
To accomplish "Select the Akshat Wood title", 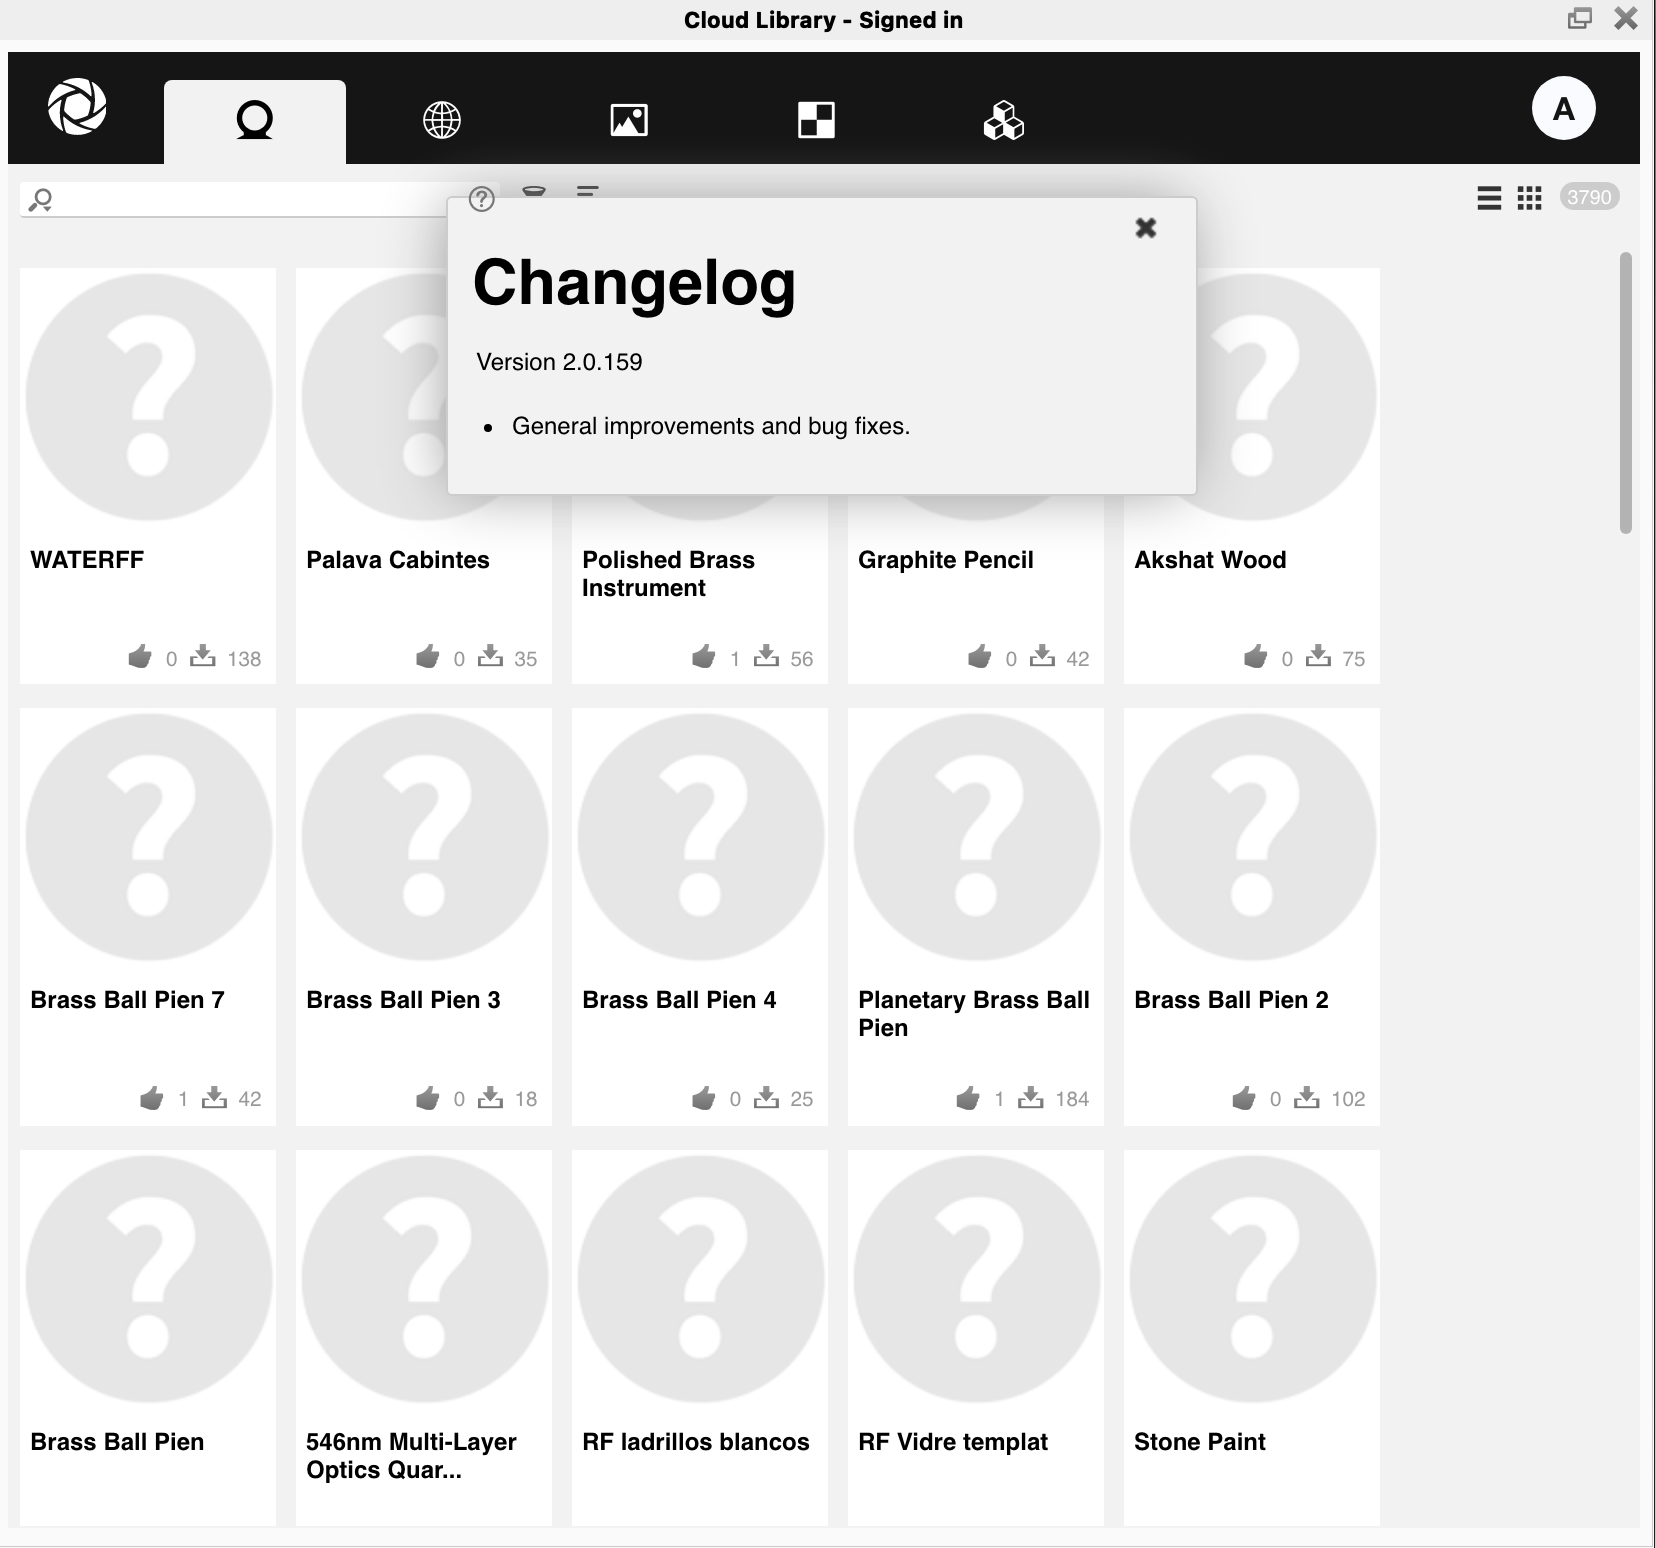I will coord(1210,560).
